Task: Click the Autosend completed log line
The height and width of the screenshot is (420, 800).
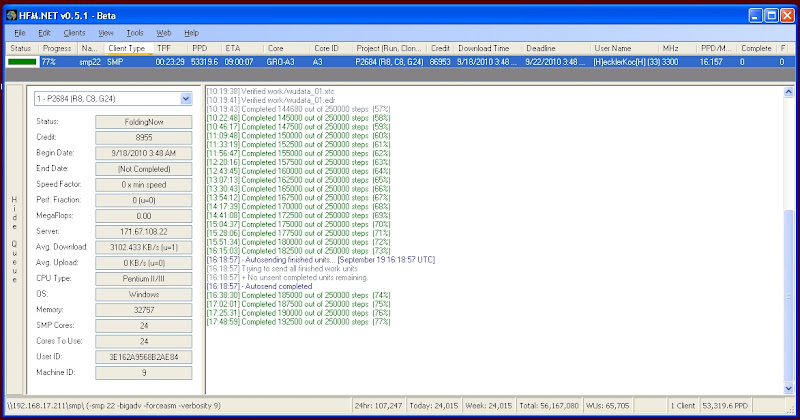Action: coord(259,286)
